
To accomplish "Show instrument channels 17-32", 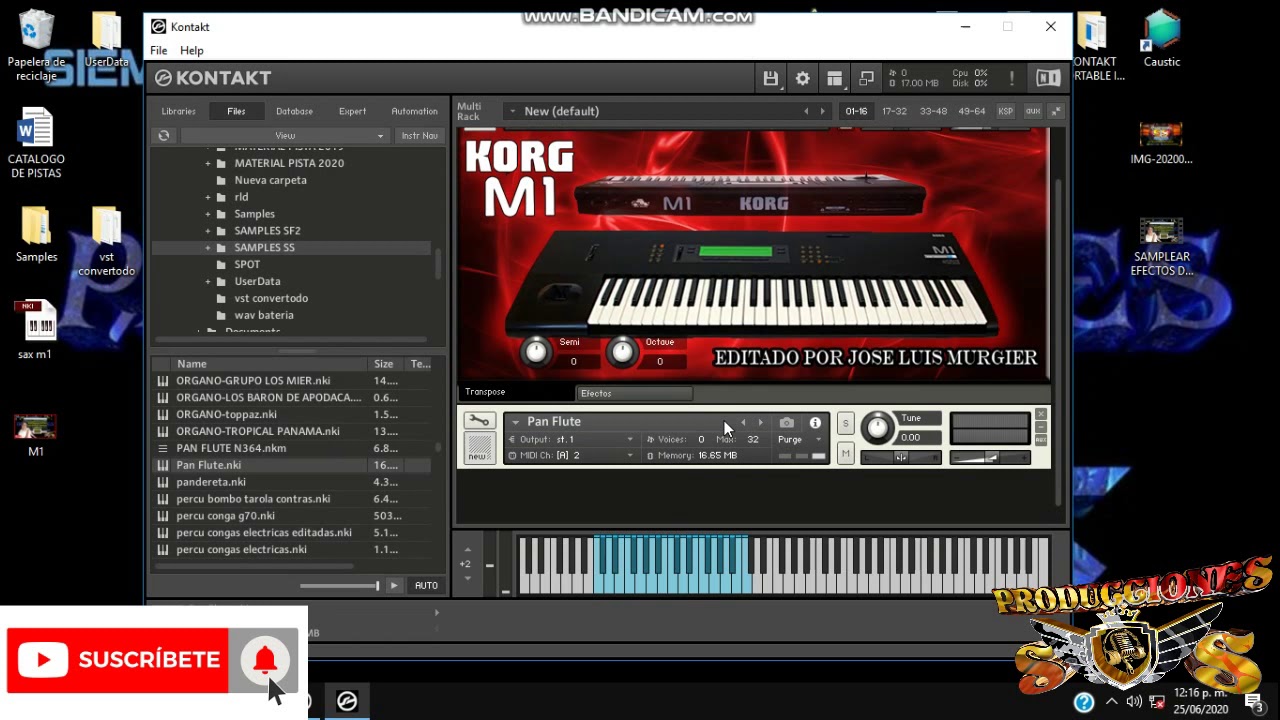I will point(894,111).
